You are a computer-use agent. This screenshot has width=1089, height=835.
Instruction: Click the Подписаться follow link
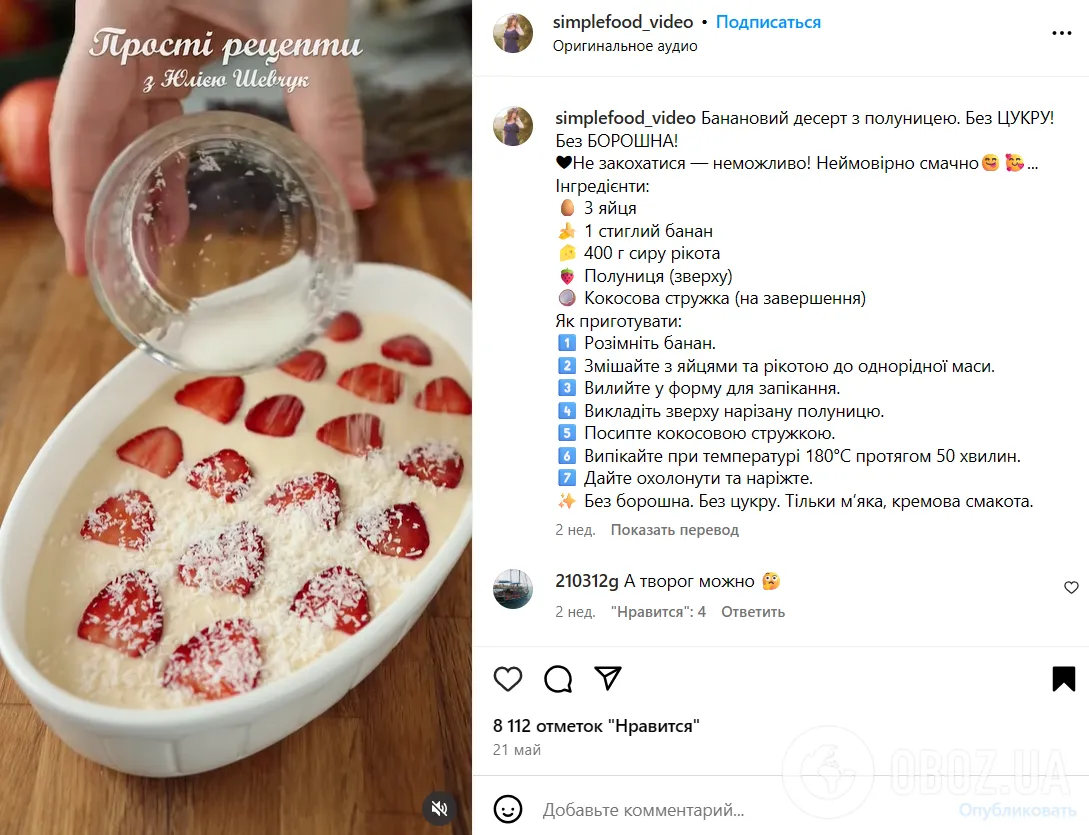click(x=768, y=22)
